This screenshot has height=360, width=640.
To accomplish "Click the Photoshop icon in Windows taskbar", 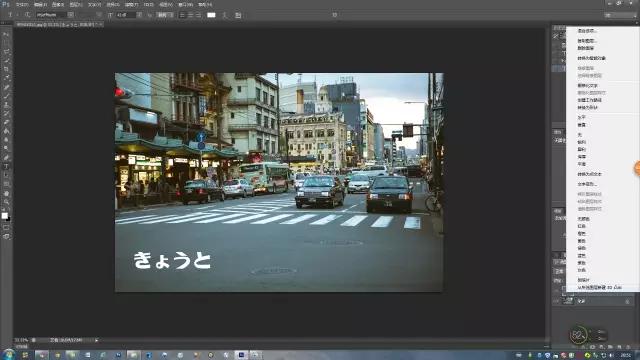I will coord(241,355).
